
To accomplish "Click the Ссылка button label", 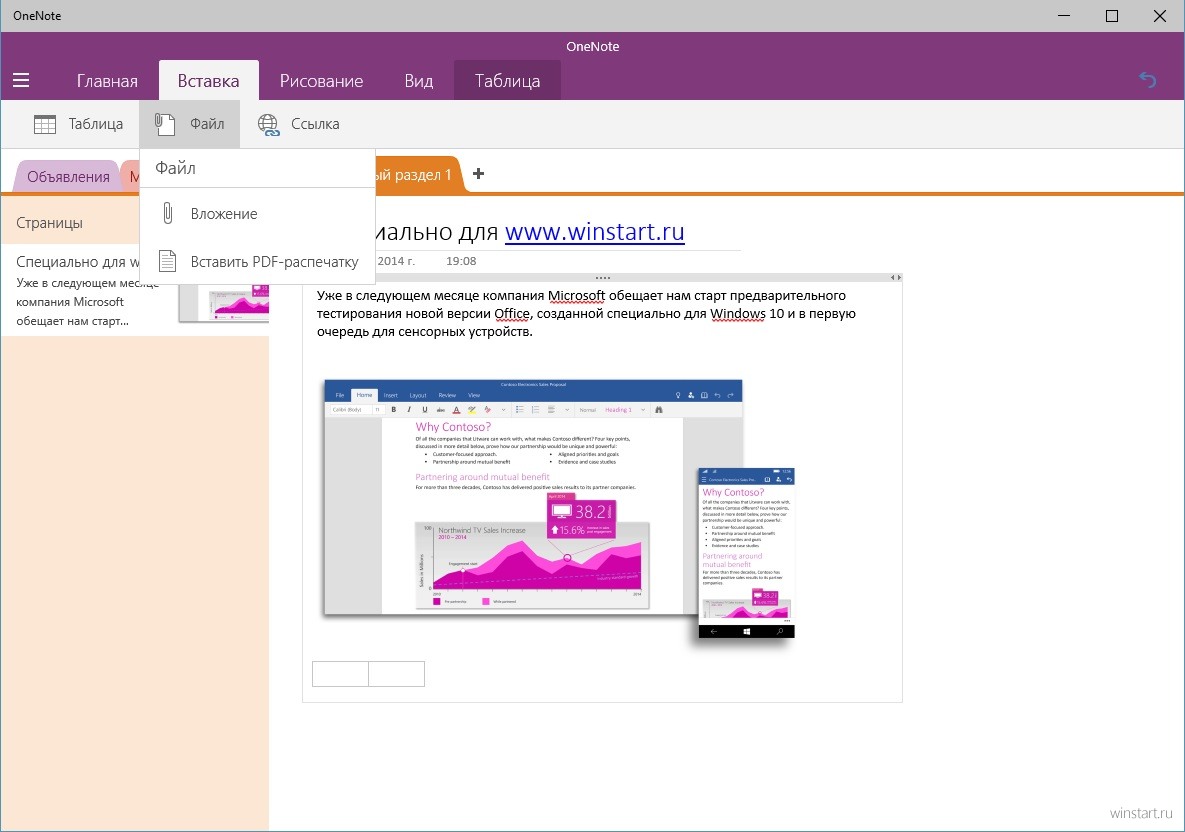I will [315, 124].
